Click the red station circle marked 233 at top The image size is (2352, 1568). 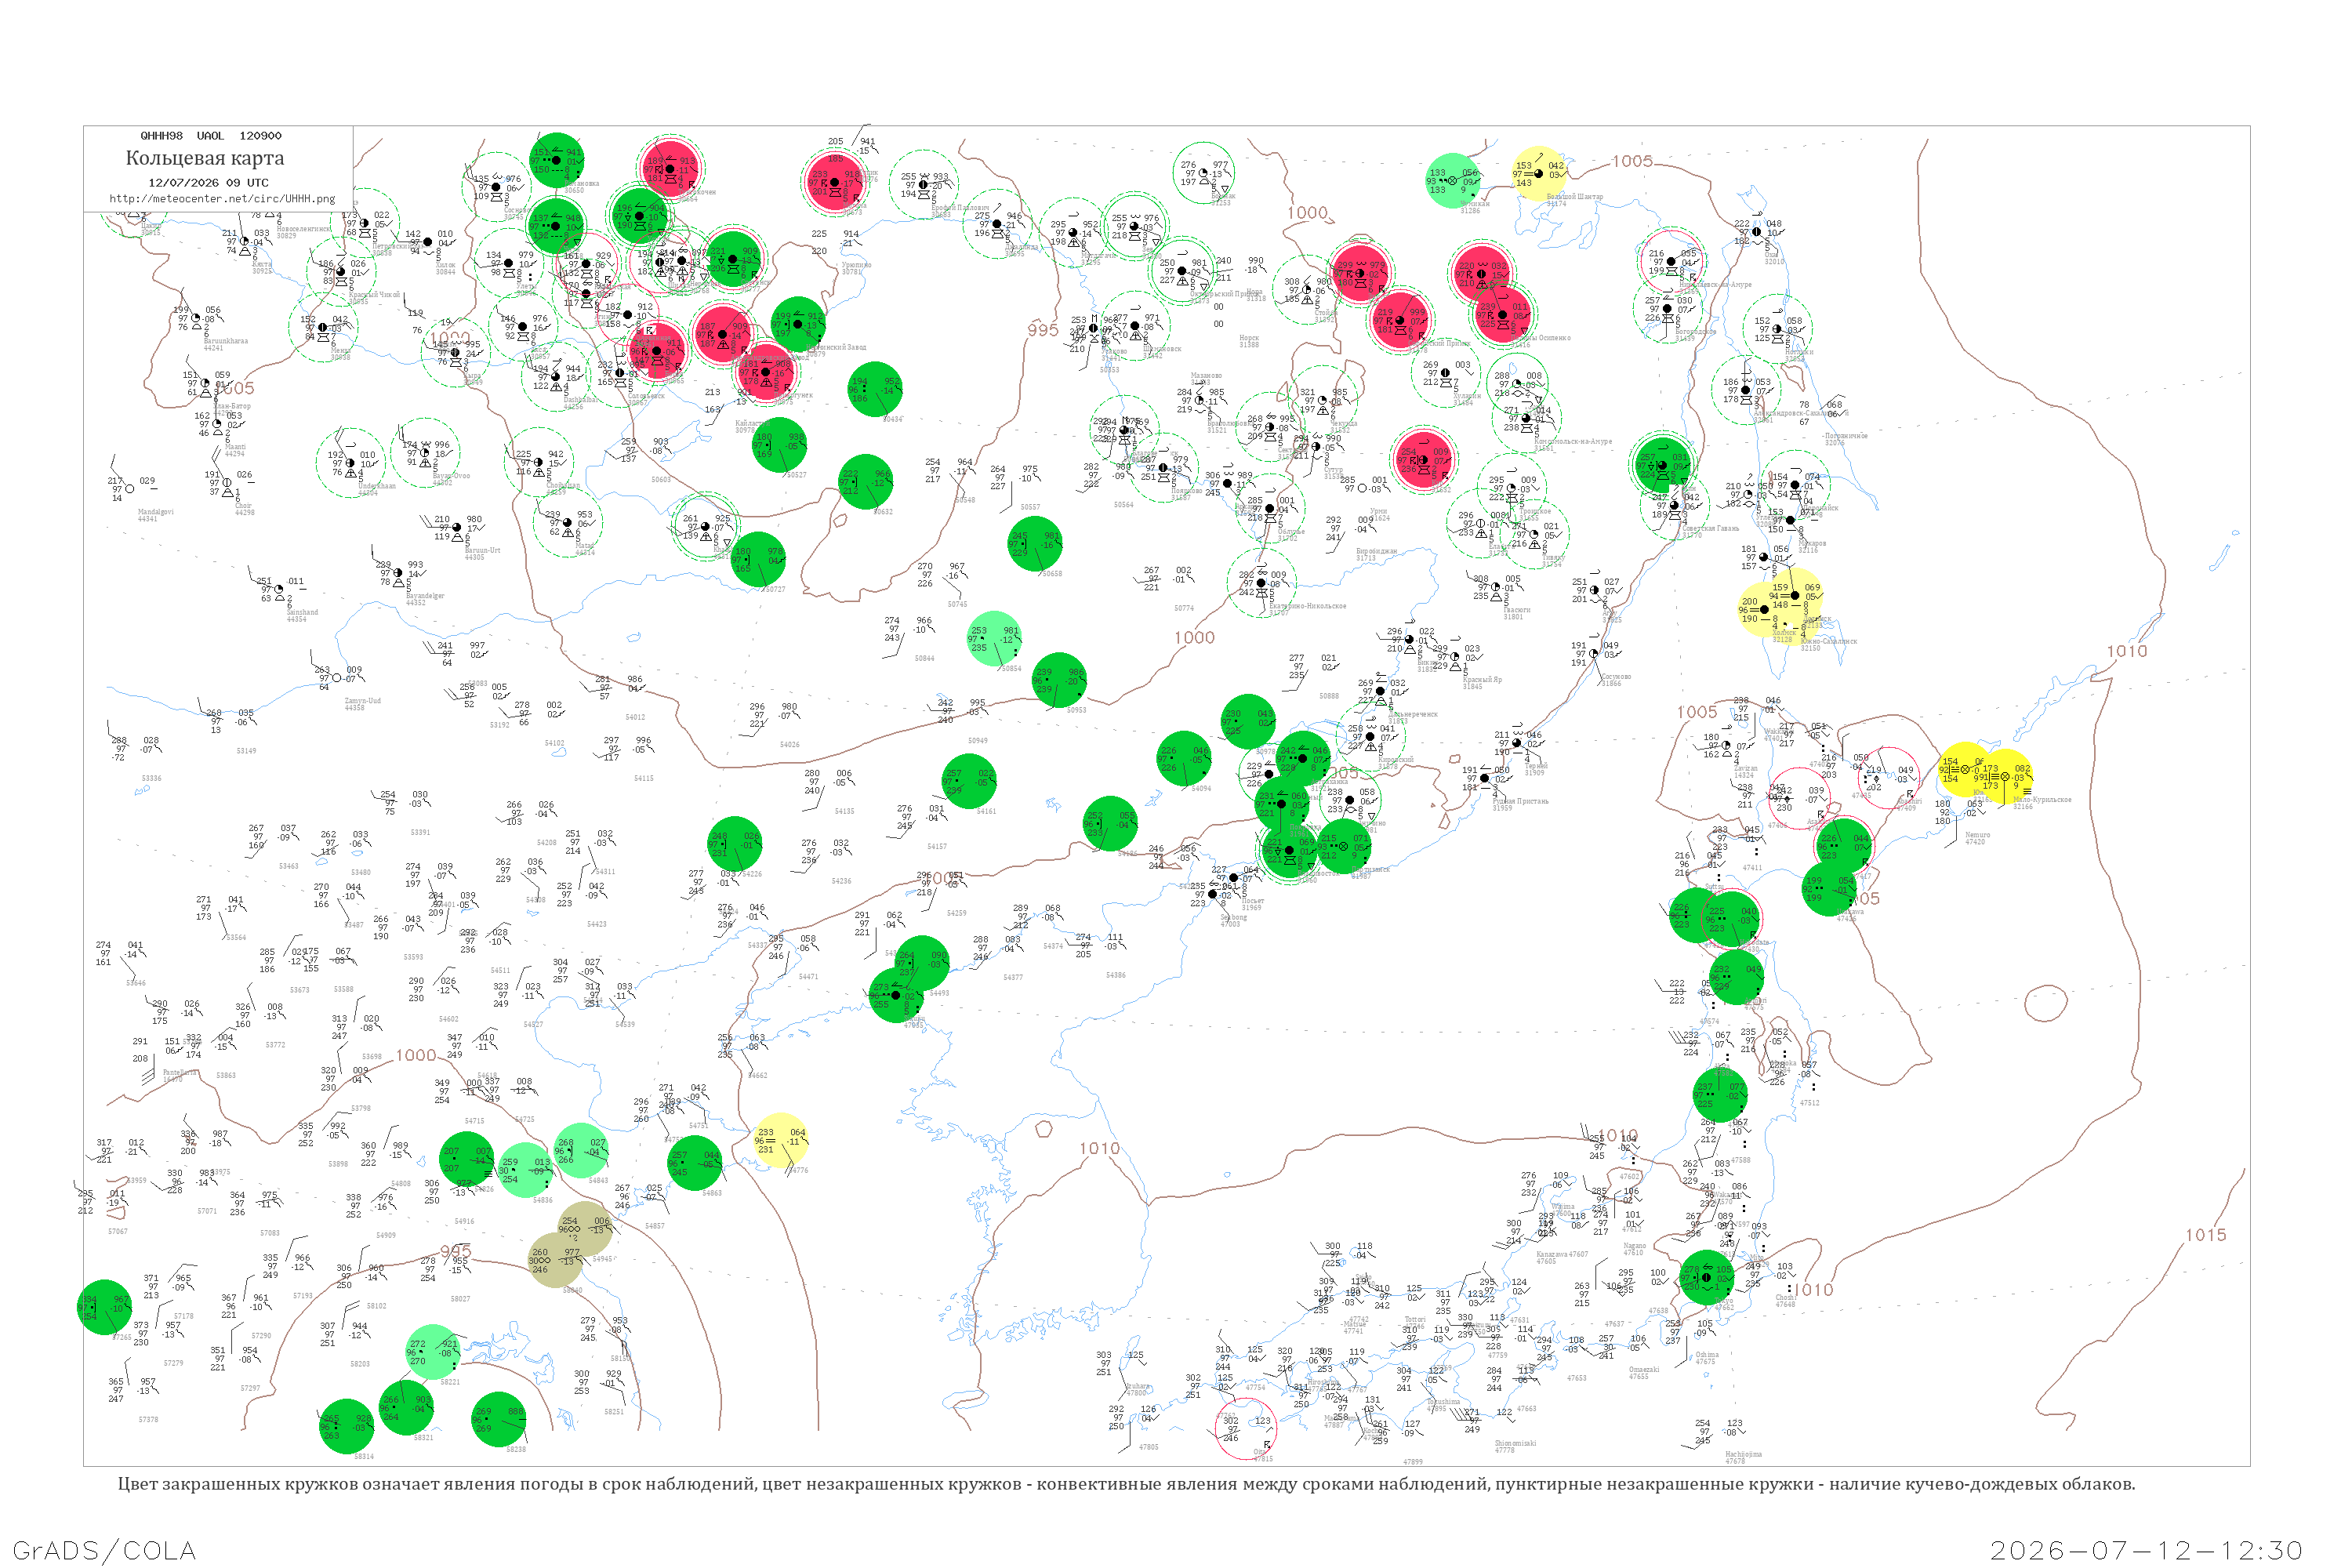pos(835,182)
